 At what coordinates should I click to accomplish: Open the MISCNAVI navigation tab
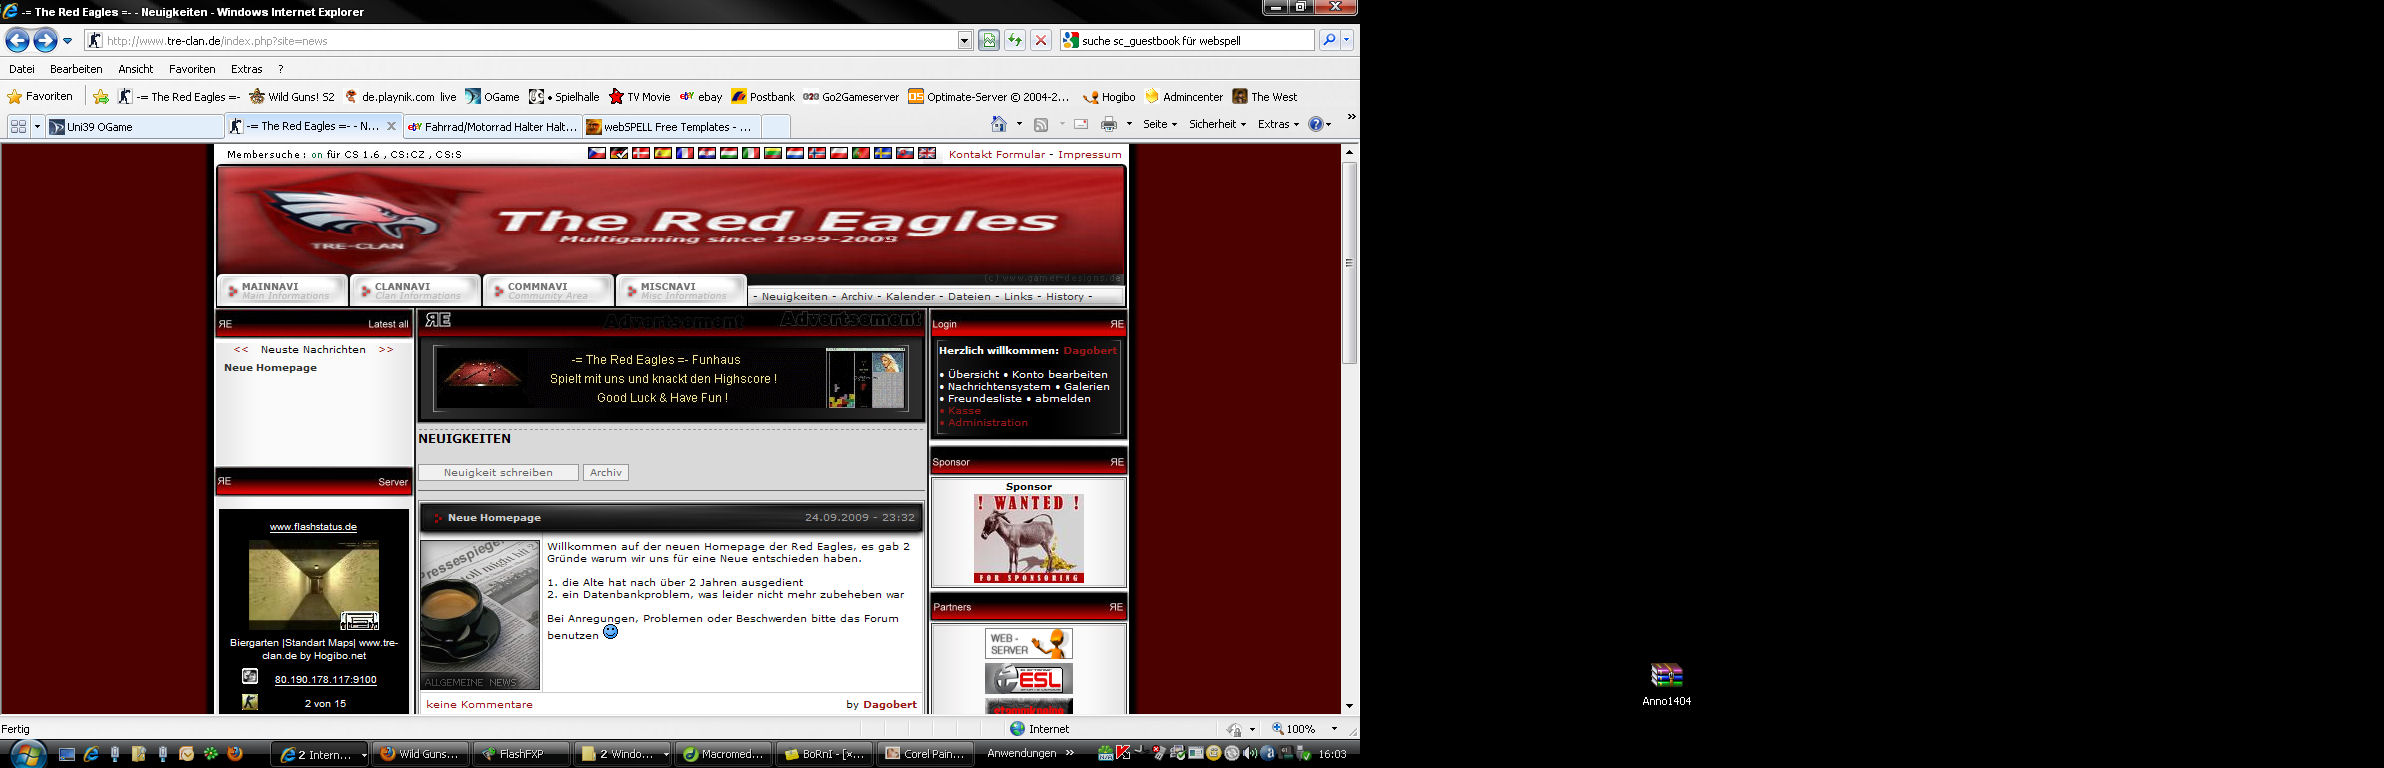682,290
